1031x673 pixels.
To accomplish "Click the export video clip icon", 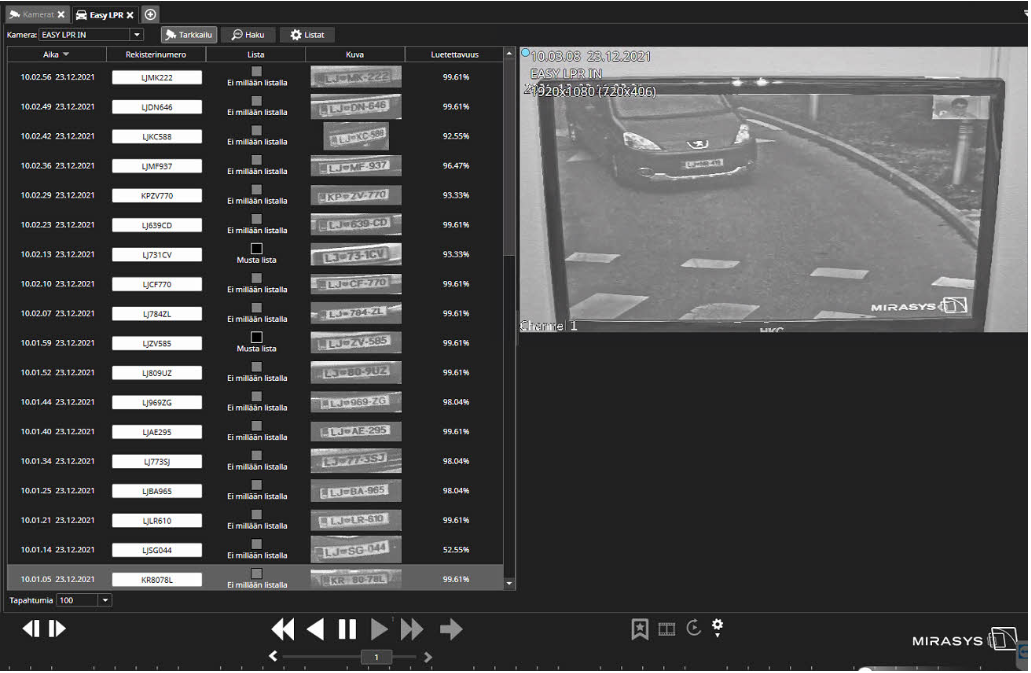I will pos(666,629).
